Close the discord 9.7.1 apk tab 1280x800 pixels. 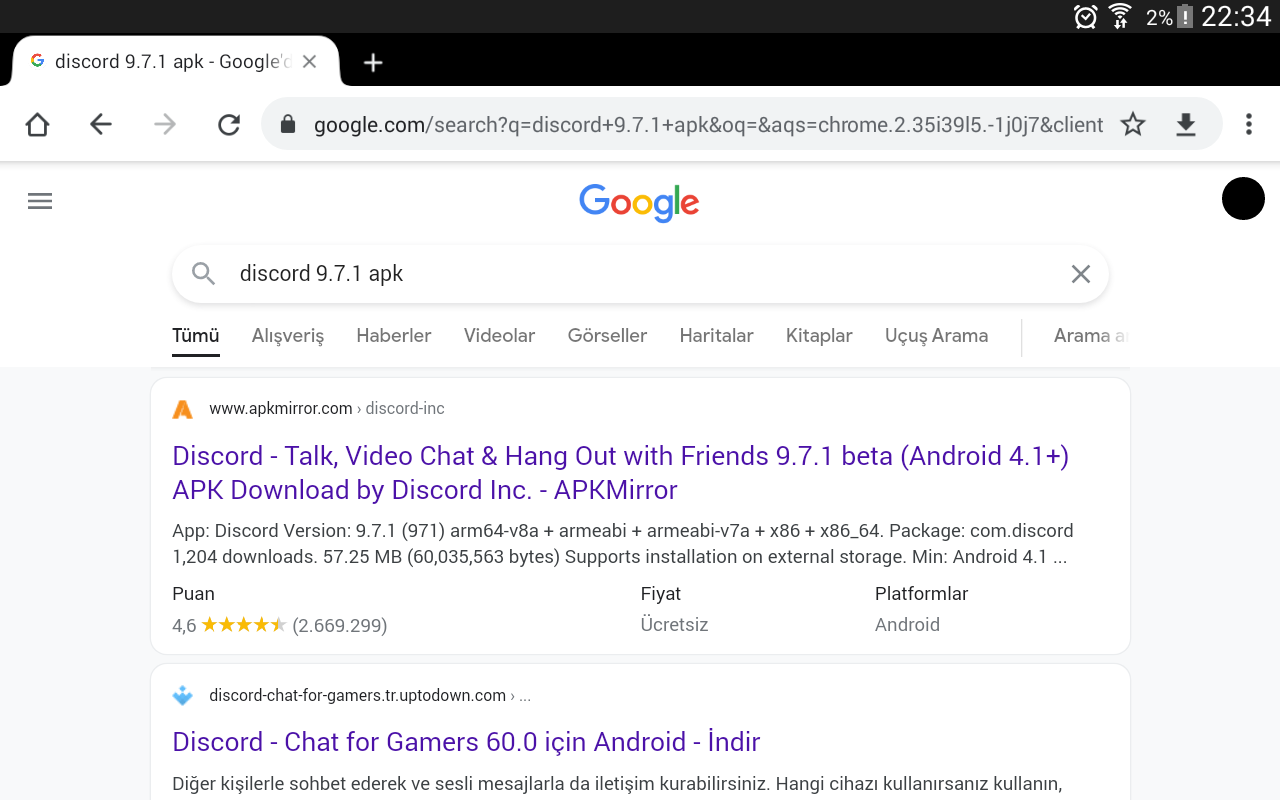click(x=309, y=62)
